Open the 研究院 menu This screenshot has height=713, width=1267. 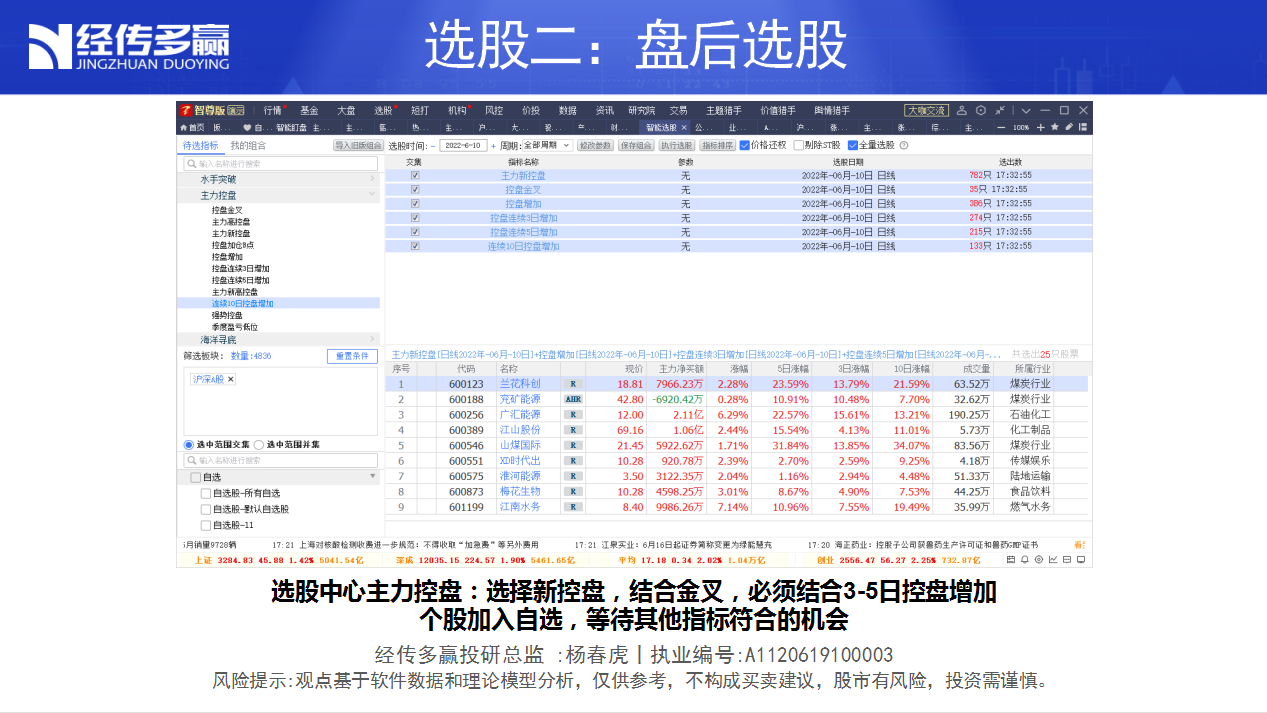[641, 110]
